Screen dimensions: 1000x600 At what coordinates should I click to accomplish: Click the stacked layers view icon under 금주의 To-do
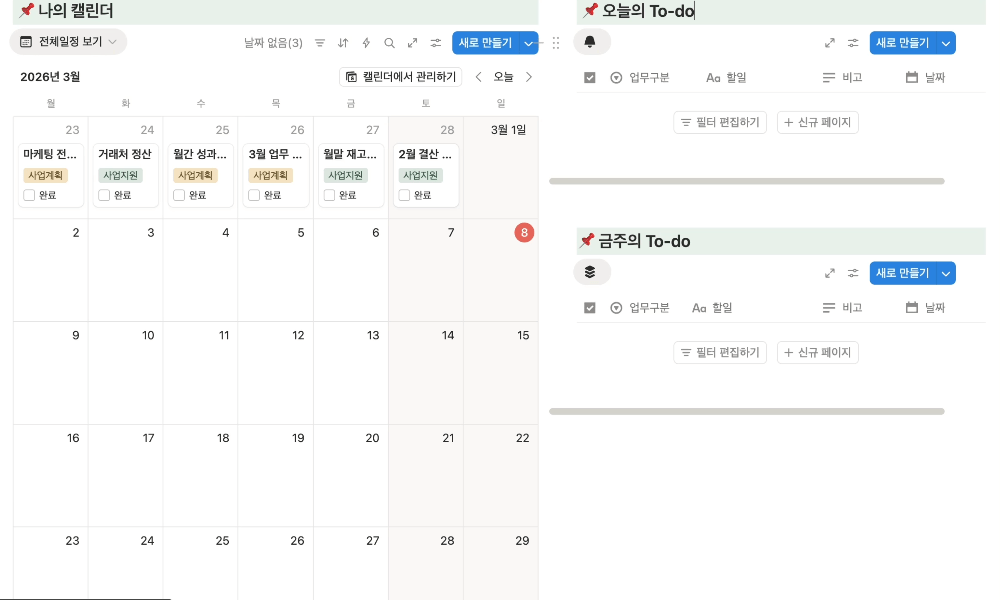click(x=590, y=272)
